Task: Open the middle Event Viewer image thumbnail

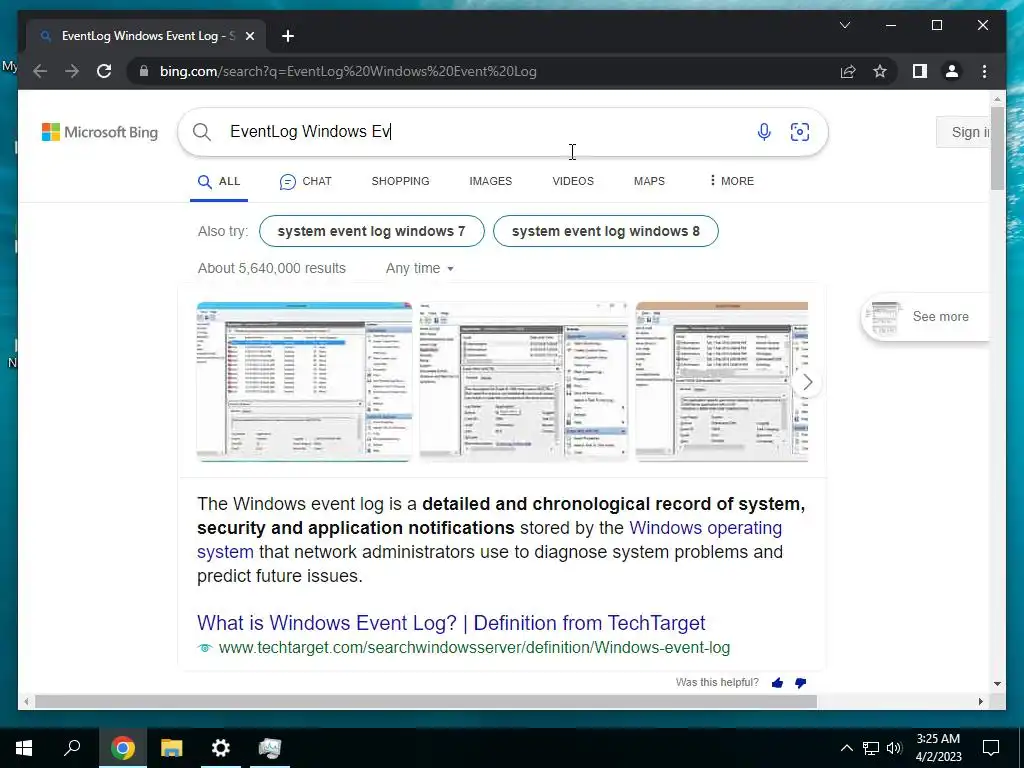Action: (524, 382)
